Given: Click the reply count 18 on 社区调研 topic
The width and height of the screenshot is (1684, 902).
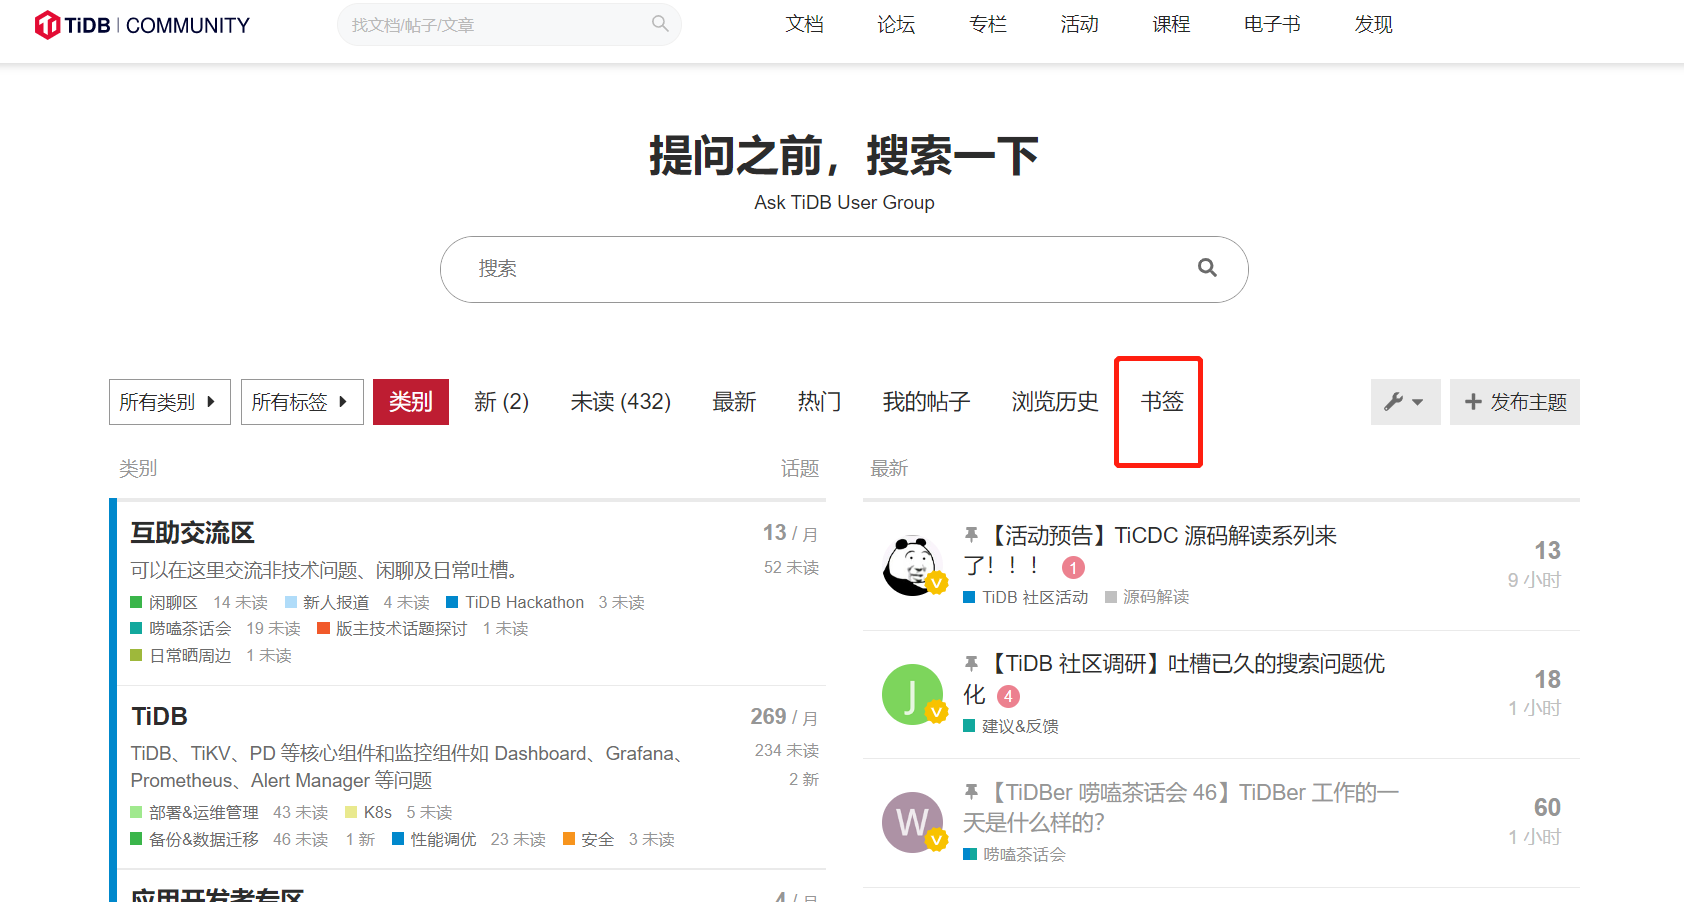Looking at the screenshot, I should (1548, 680).
